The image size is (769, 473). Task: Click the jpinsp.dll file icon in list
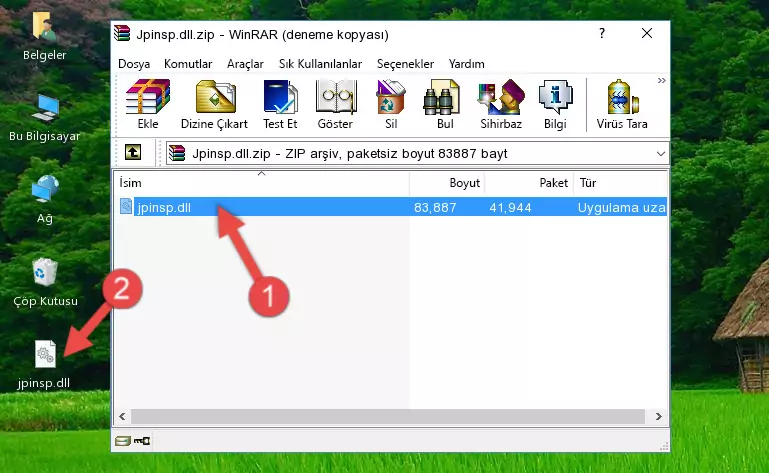[126, 207]
